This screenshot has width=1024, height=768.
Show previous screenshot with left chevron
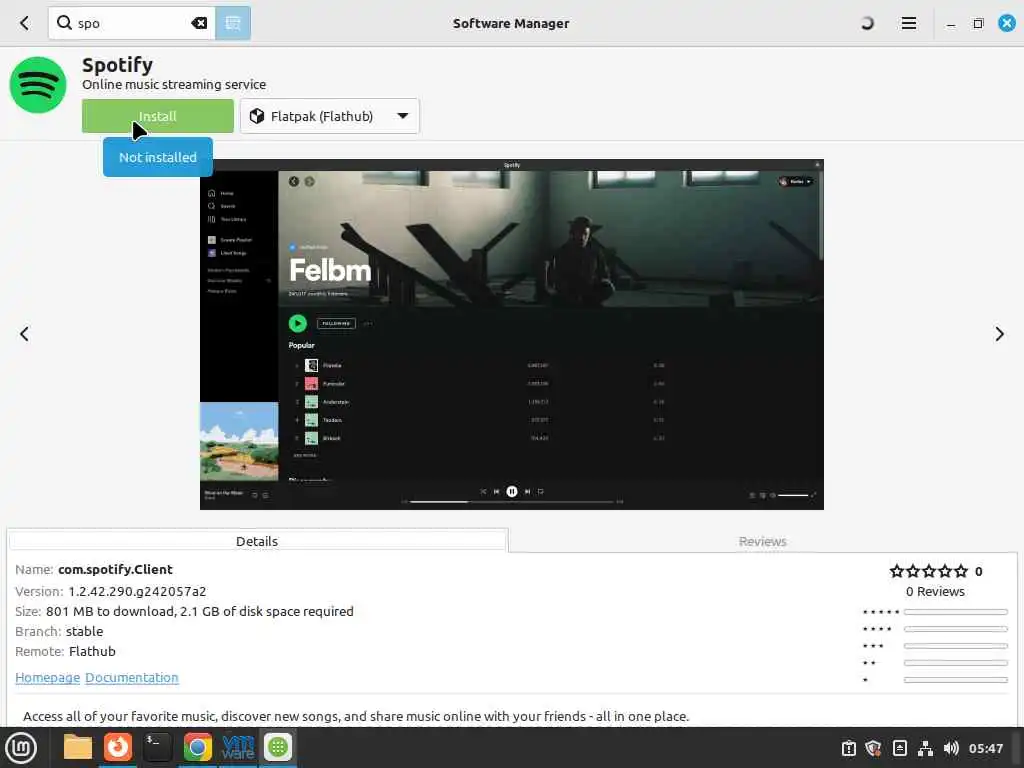24,334
